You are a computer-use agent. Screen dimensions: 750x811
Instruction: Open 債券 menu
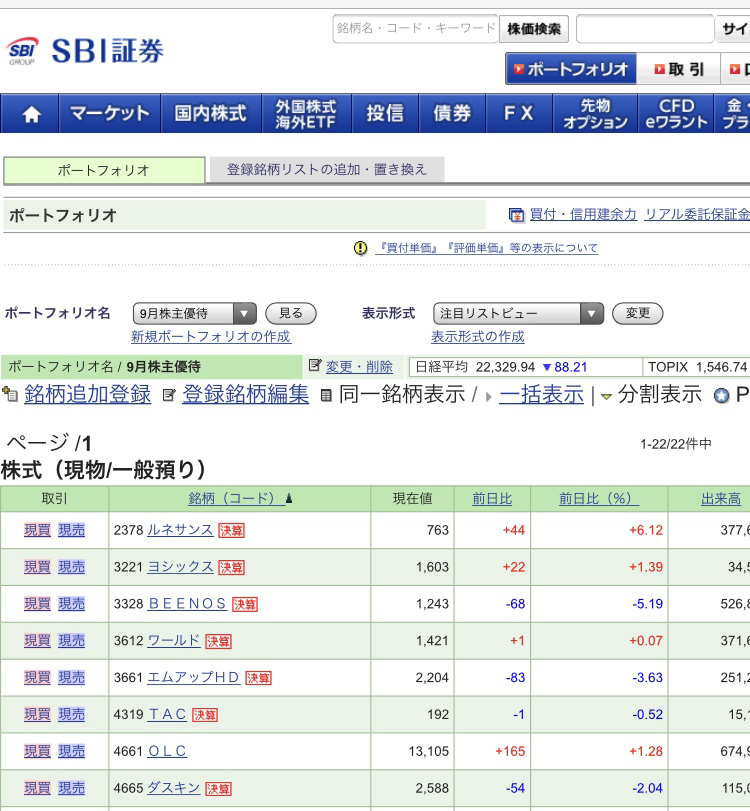(x=452, y=113)
